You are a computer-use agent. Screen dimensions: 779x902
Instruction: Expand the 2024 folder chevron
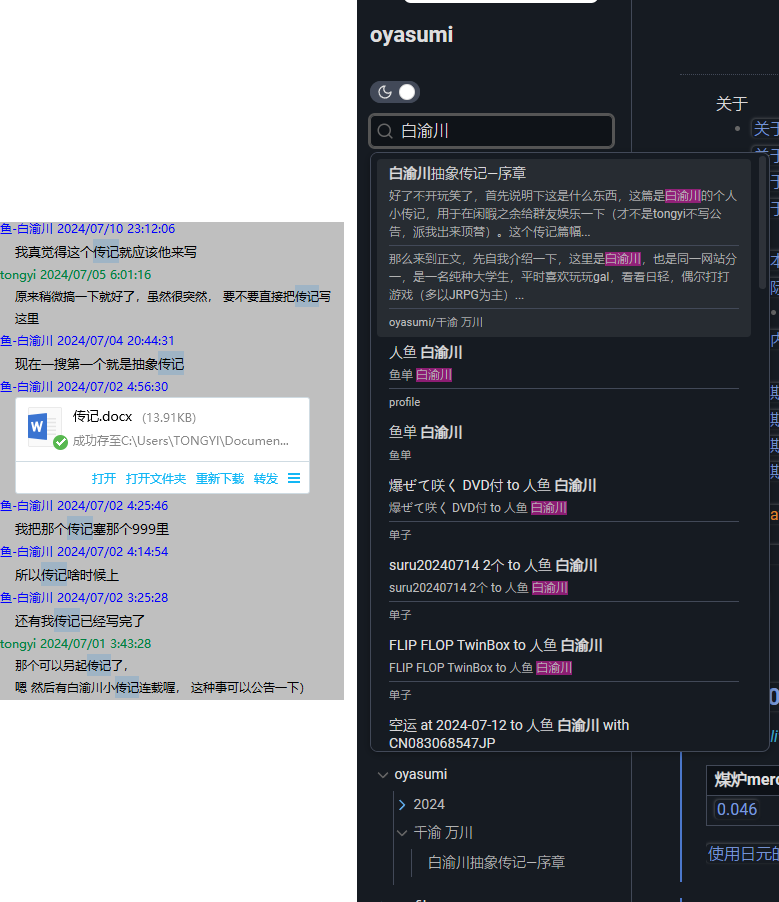pyautogui.click(x=402, y=805)
